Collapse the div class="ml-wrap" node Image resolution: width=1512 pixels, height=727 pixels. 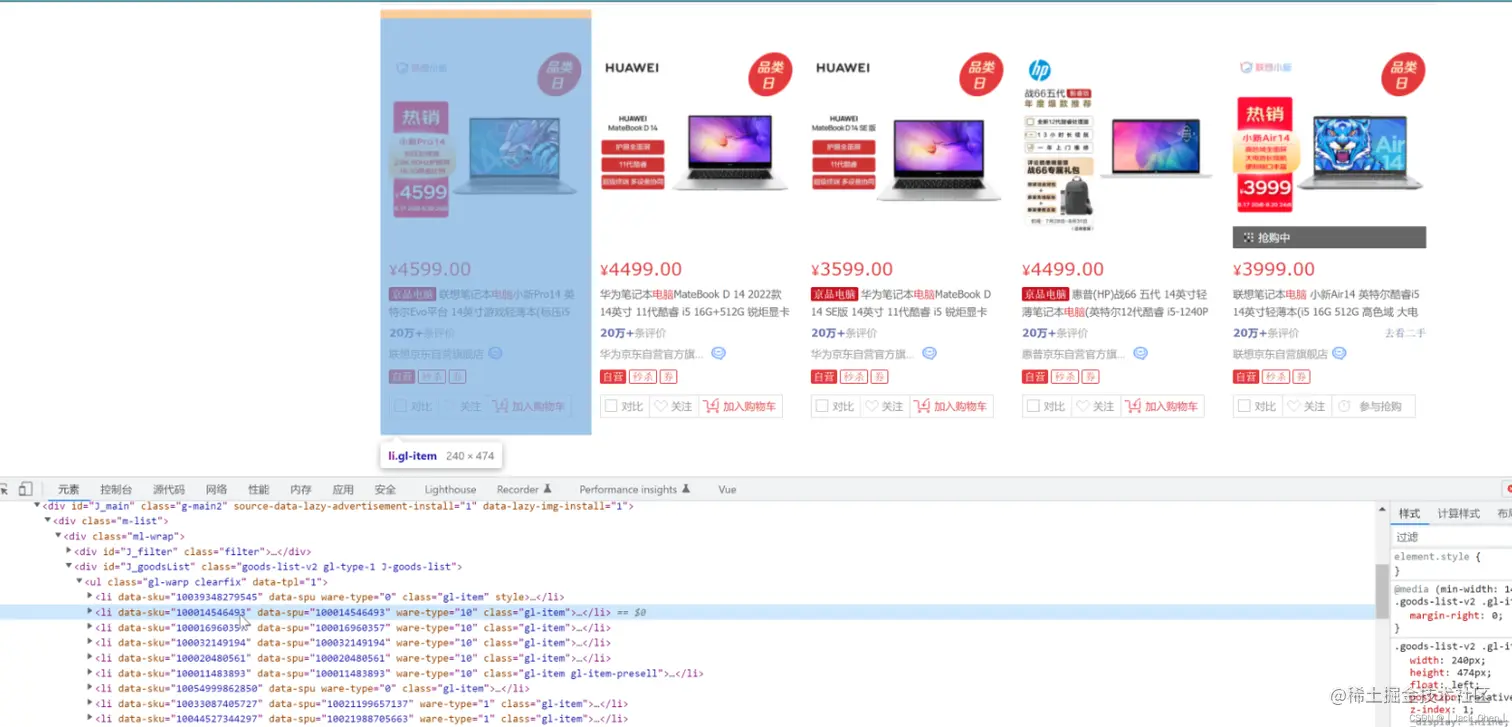click(x=59, y=536)
